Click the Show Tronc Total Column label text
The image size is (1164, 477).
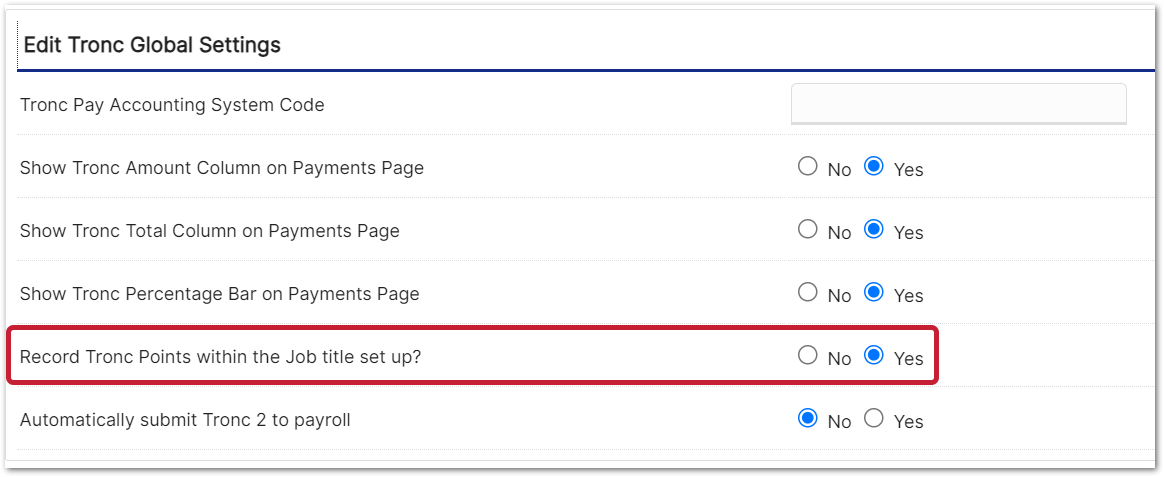tap(210, 231)
